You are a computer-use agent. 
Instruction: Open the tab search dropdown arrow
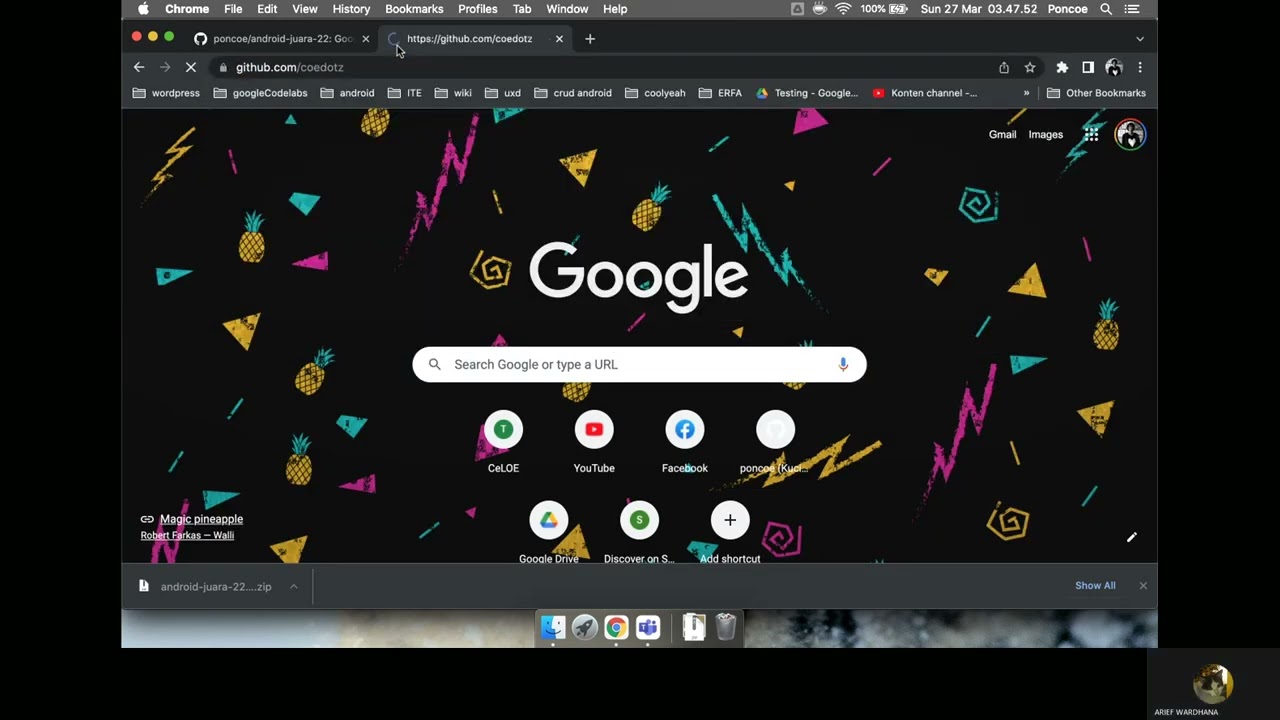tap(1140, 39)
